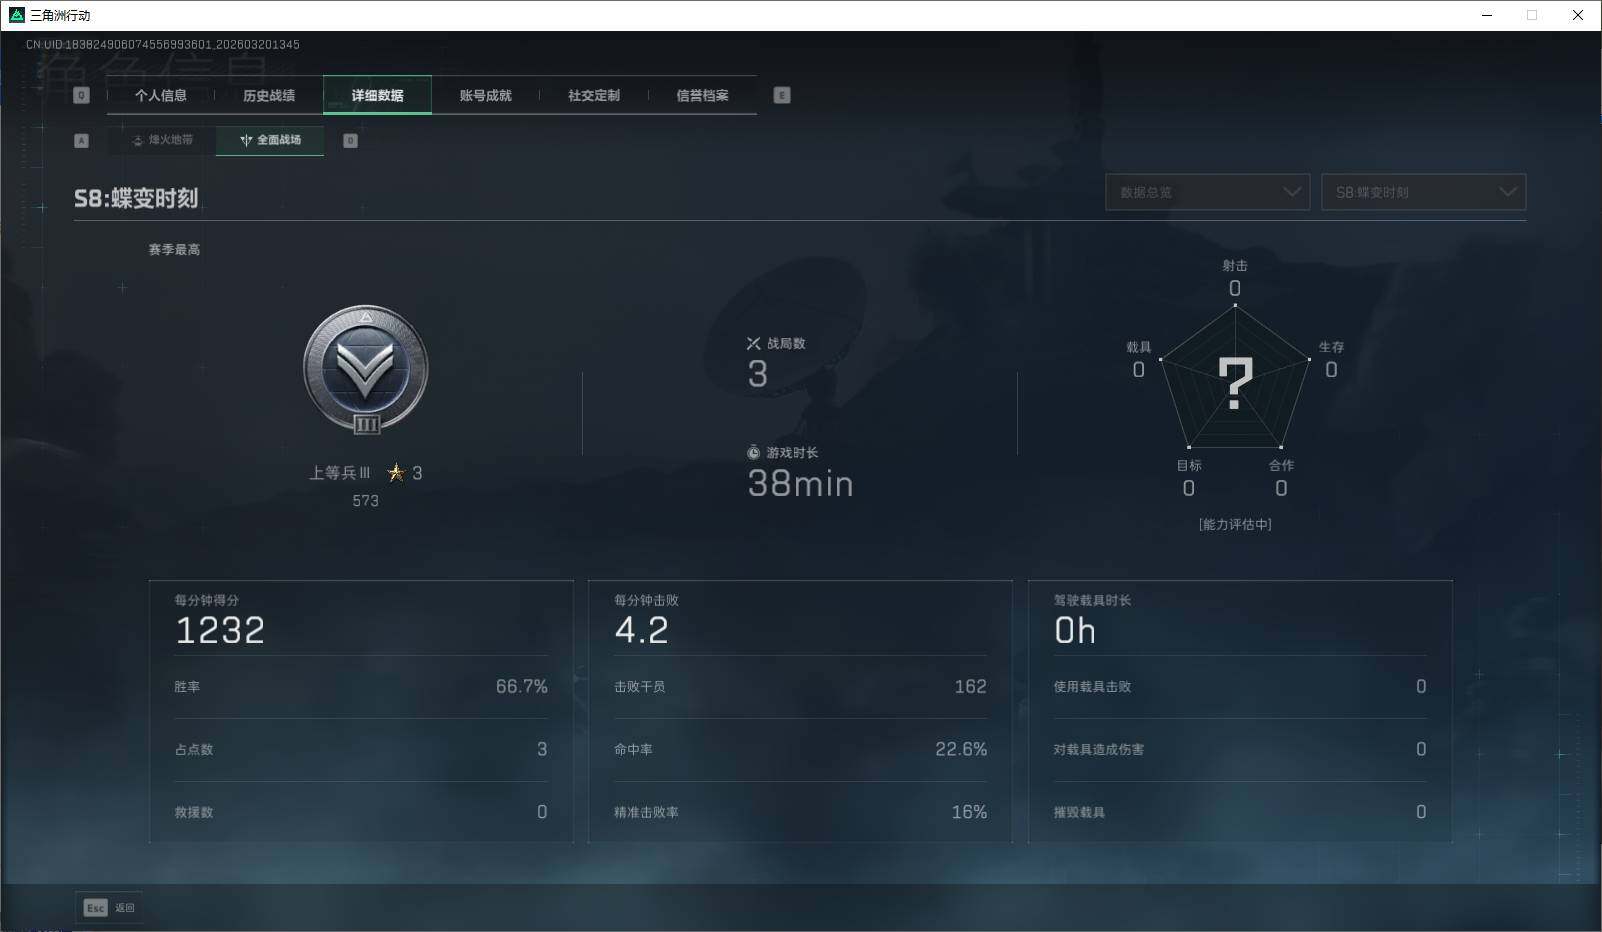
Task: Click the 赛季最高 label
Action: (x=174, y=249)
